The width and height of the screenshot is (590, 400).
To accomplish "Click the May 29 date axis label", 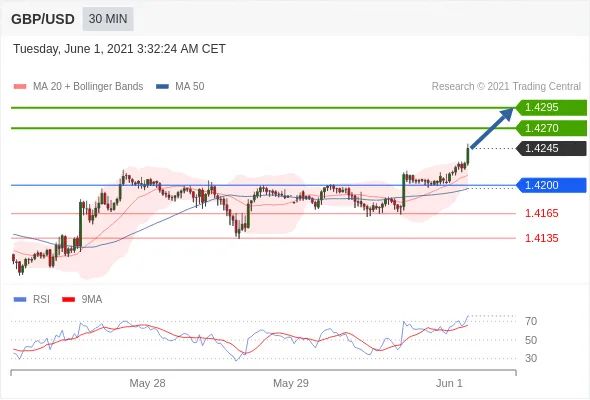I will pyautogui.click(x=291, y=383).
